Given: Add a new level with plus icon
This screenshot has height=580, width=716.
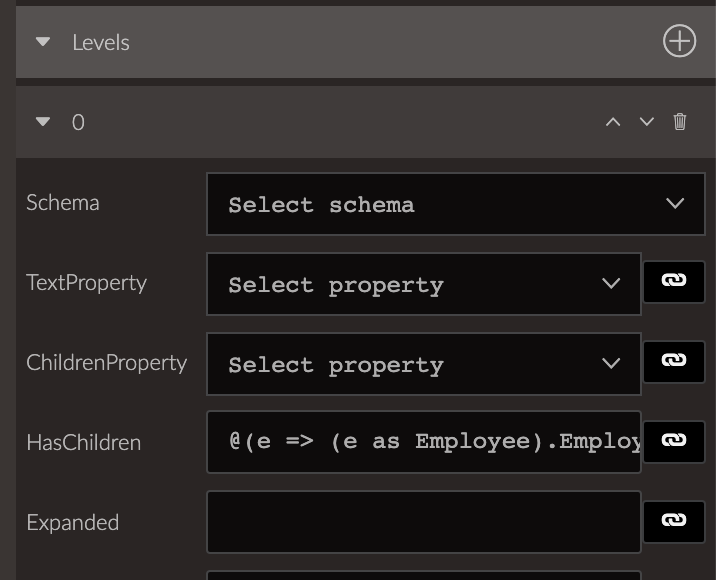Looking at the screenshot, I should [679, 41].
